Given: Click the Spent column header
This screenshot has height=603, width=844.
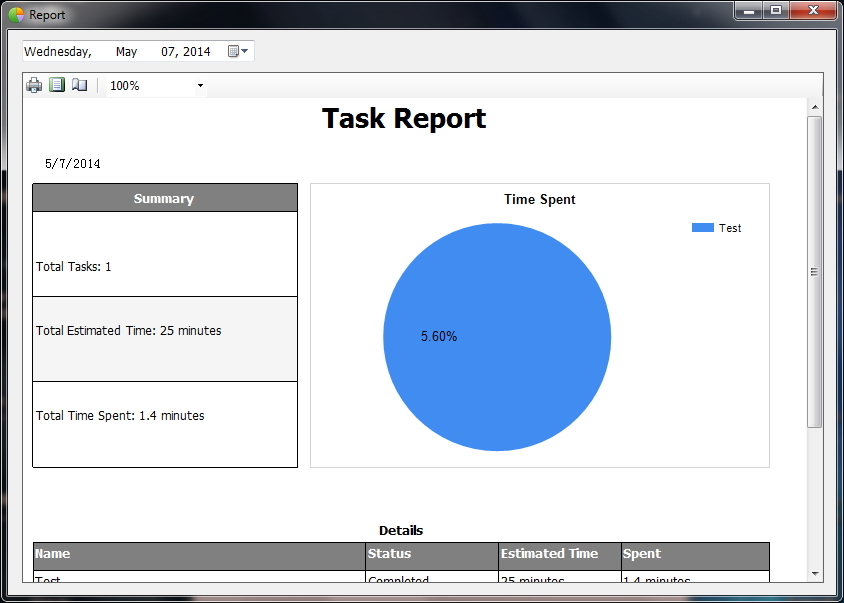Looking at the screenshot, I should (695, 554).
